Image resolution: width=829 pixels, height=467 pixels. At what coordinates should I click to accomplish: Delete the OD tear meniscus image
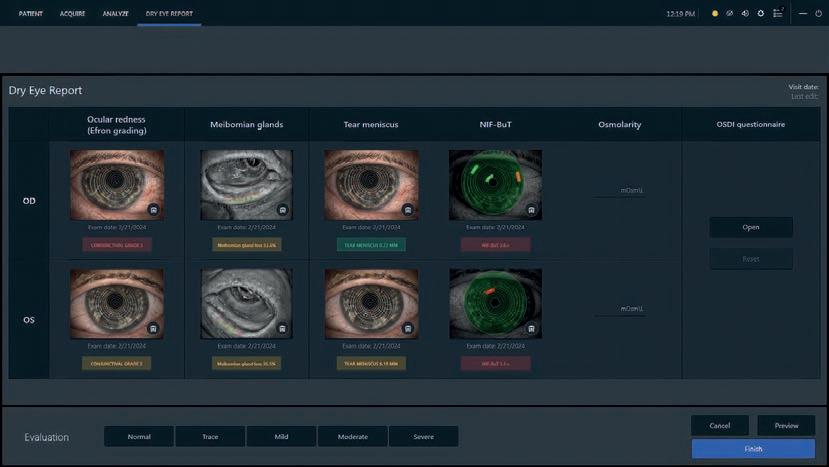[408, 210]
